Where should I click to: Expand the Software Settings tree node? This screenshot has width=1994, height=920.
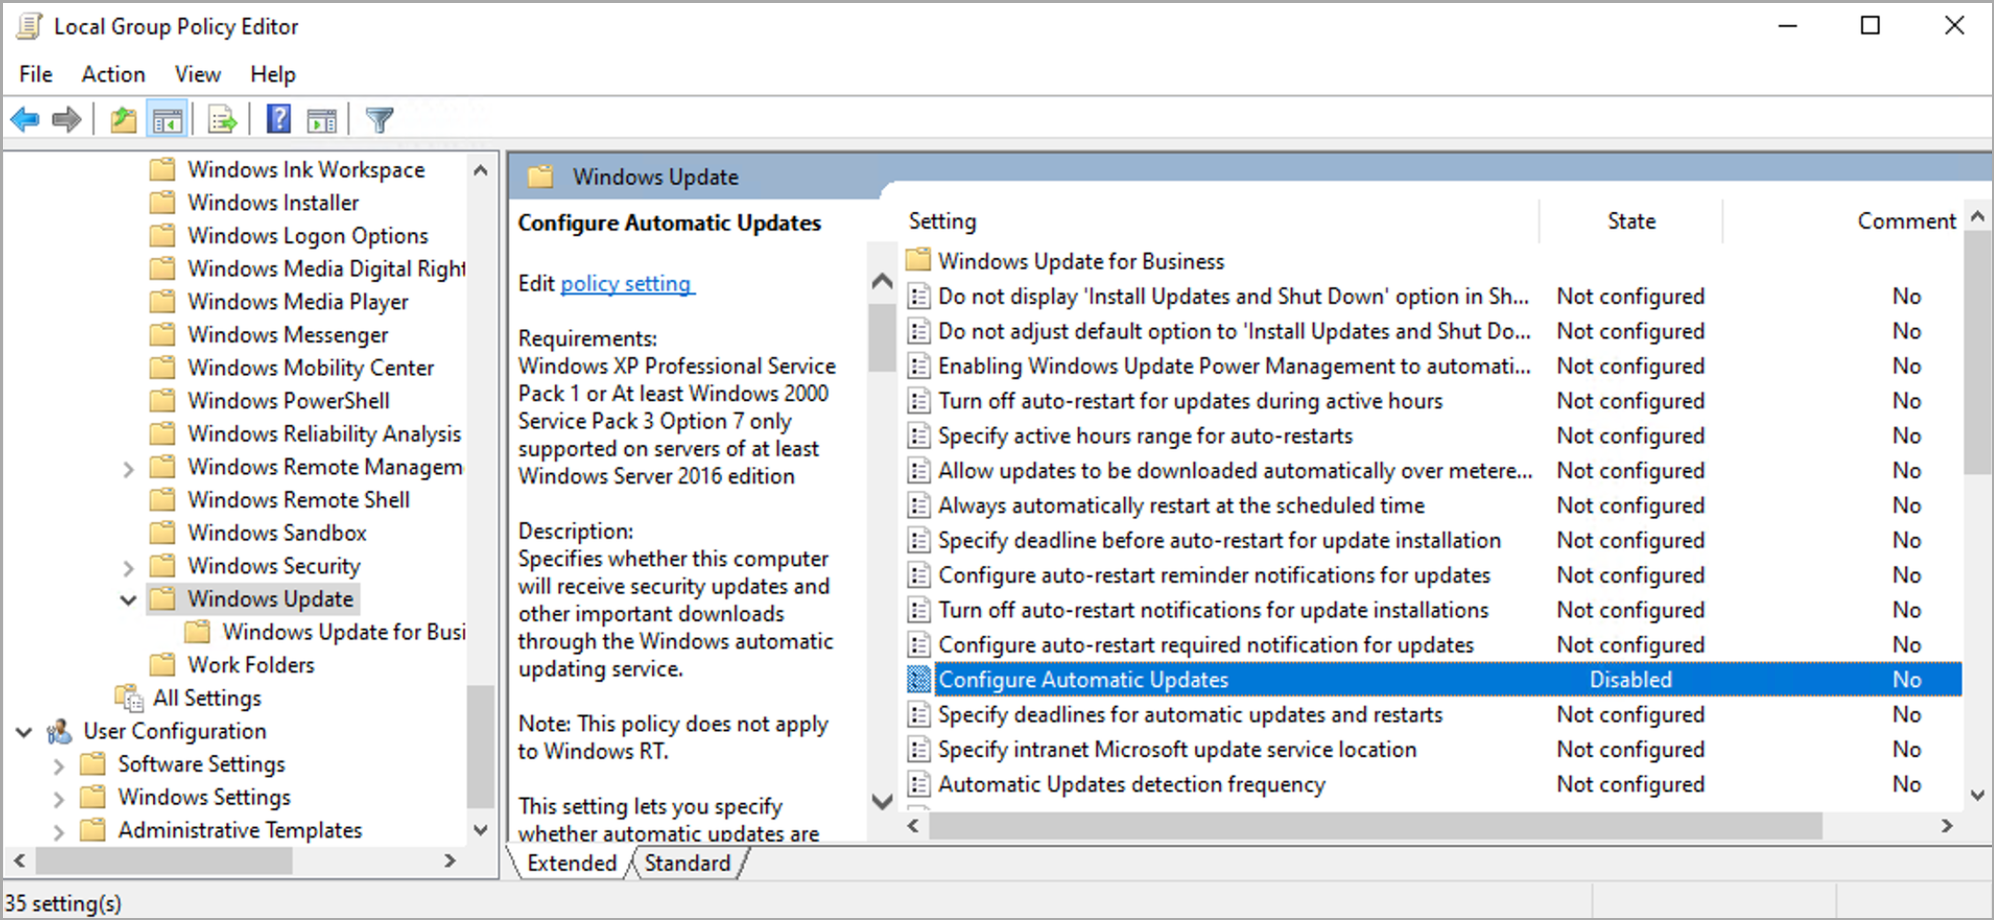point(58,766)
